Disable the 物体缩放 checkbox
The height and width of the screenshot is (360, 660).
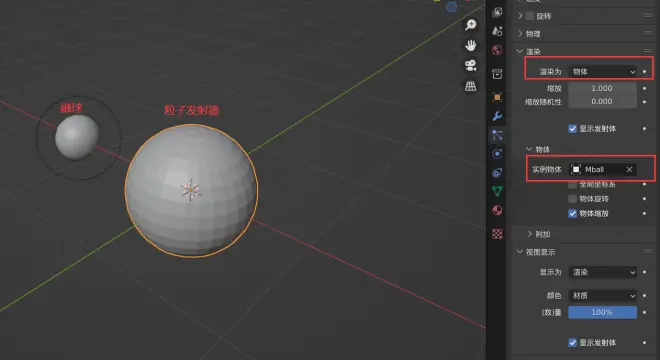(572, 213)
